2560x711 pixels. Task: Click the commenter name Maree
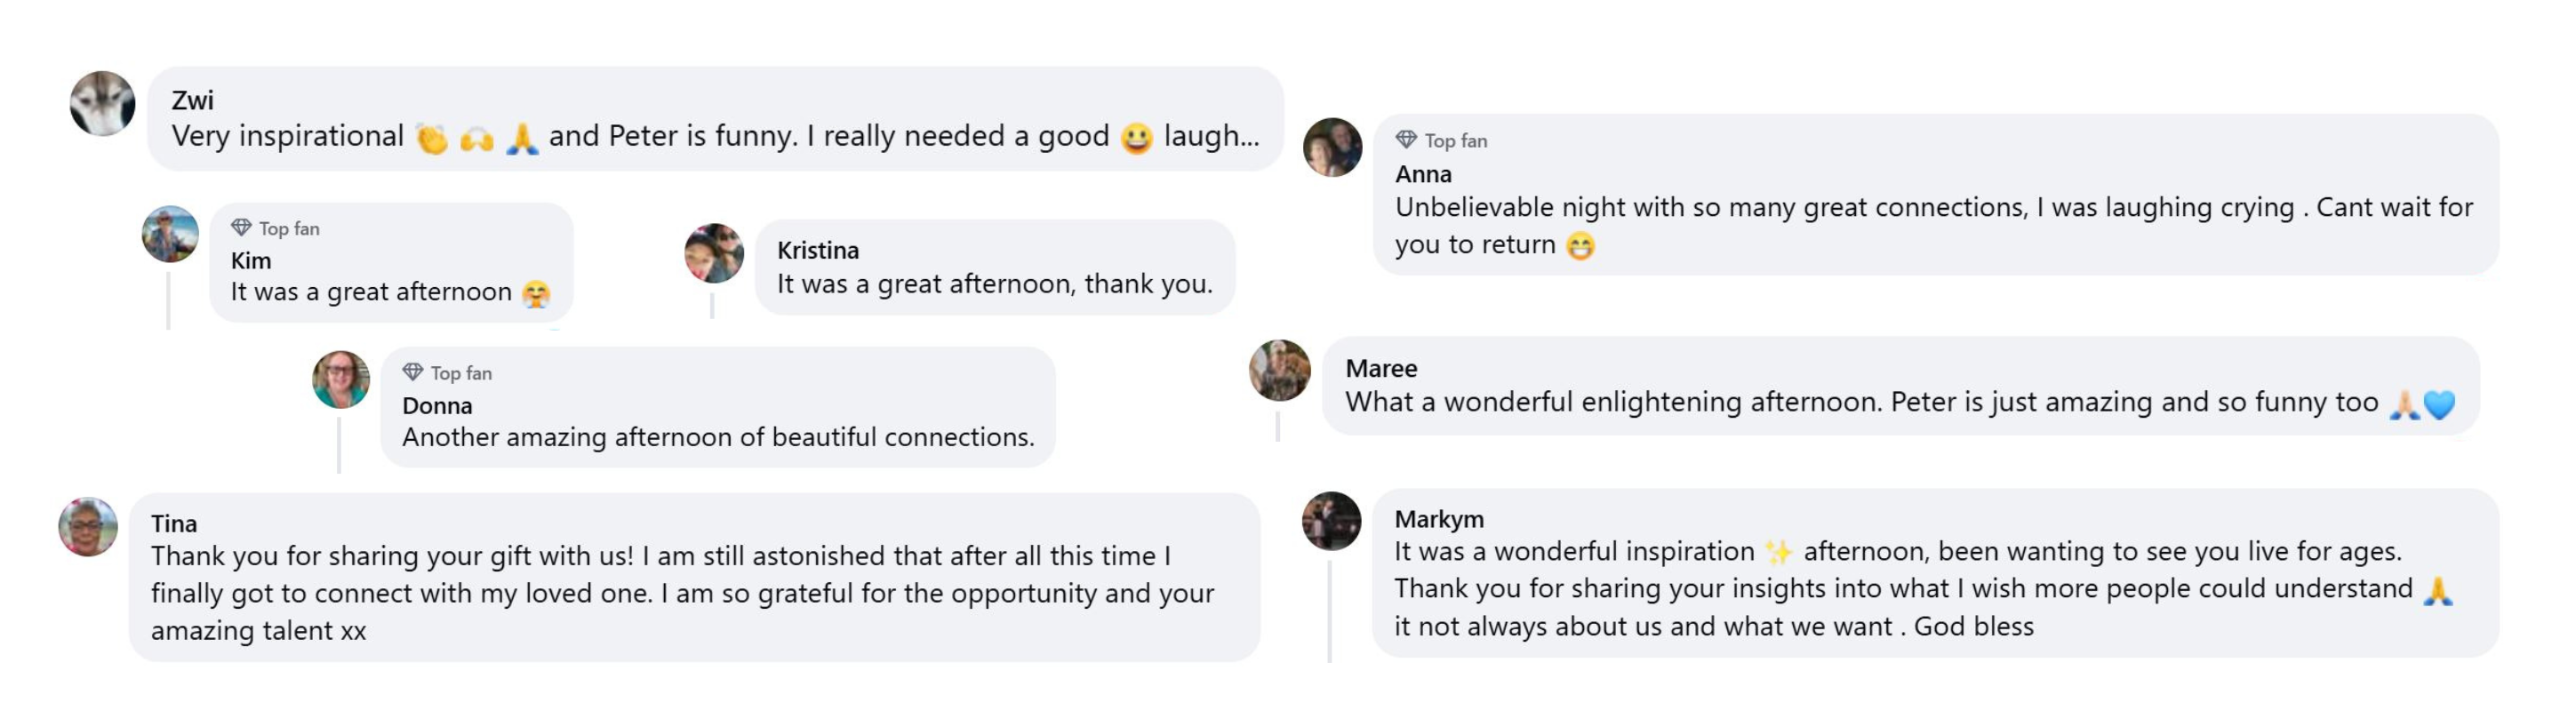coord(1381,368)
